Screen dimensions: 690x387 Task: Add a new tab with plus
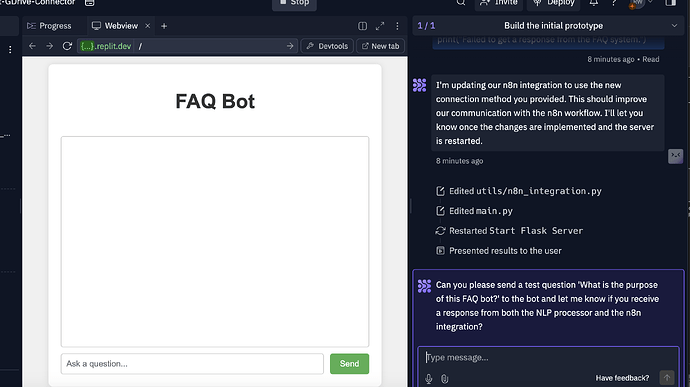click(x=164, y=26)
